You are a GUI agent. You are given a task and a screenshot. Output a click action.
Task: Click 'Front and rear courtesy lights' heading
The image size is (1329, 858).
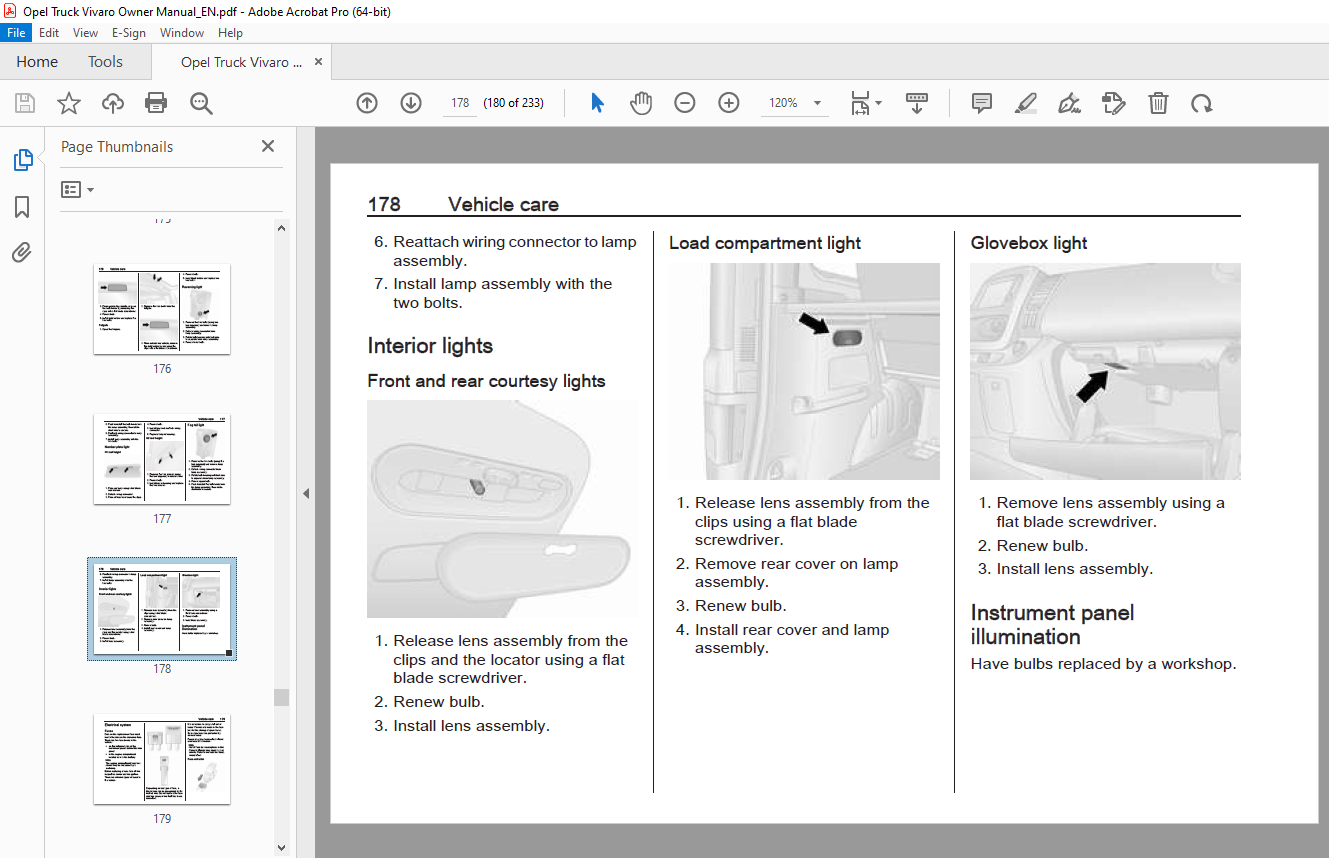[x=486, y=381]
